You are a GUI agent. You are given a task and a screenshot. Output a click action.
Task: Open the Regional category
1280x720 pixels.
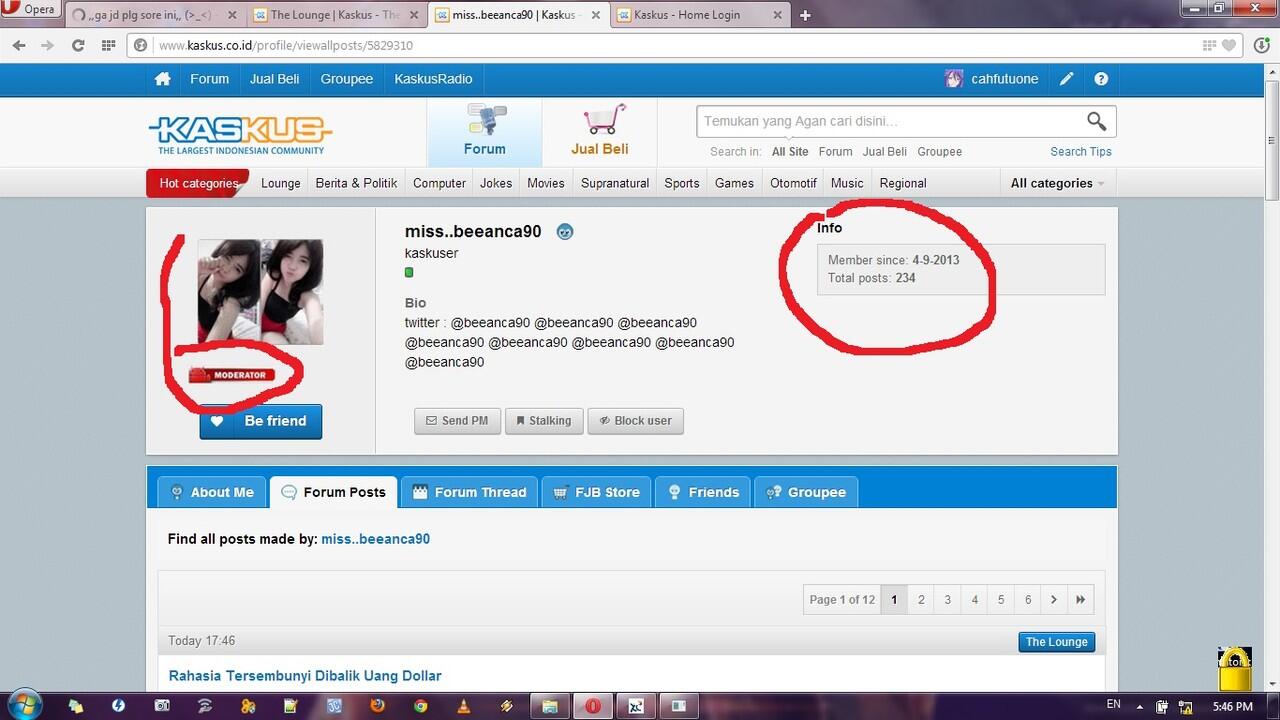903,183
